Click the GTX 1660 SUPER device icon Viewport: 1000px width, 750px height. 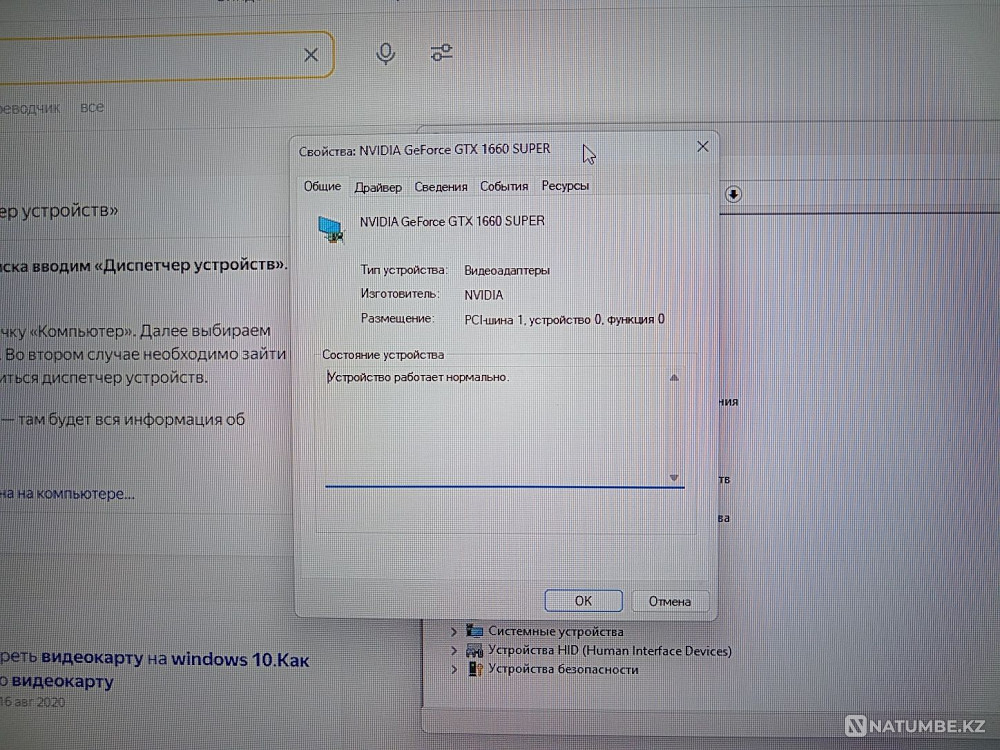click(332, 230)
